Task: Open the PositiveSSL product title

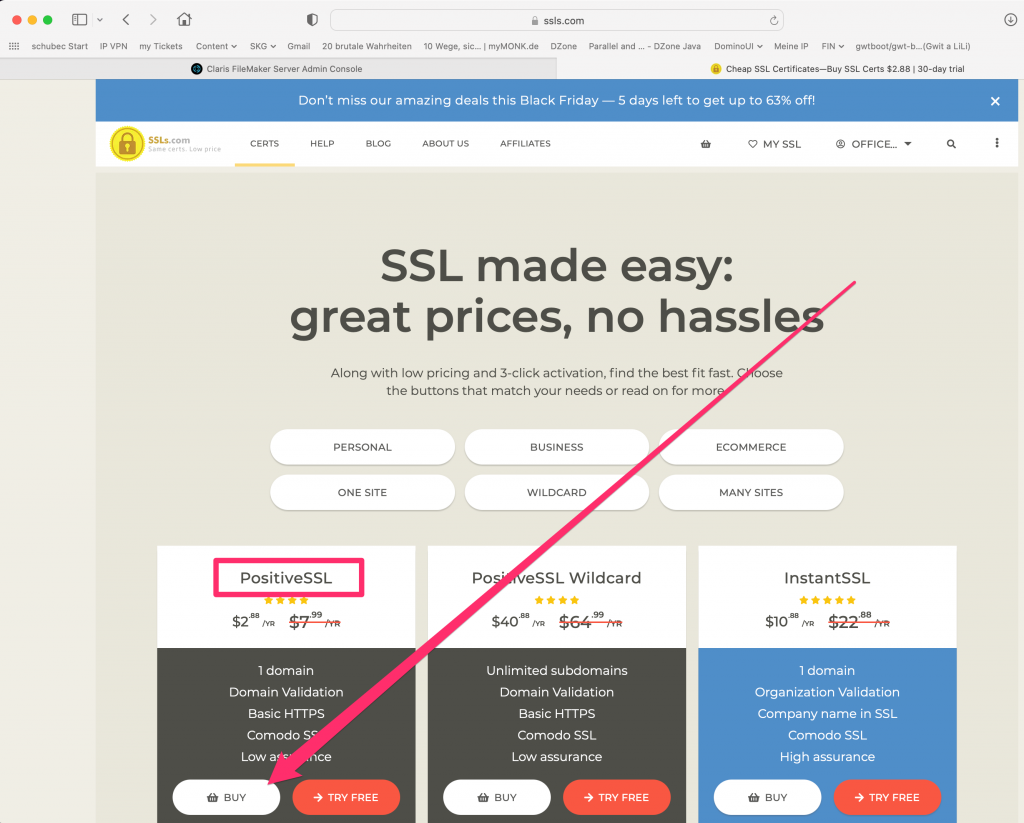Action: tap(286, 578)
